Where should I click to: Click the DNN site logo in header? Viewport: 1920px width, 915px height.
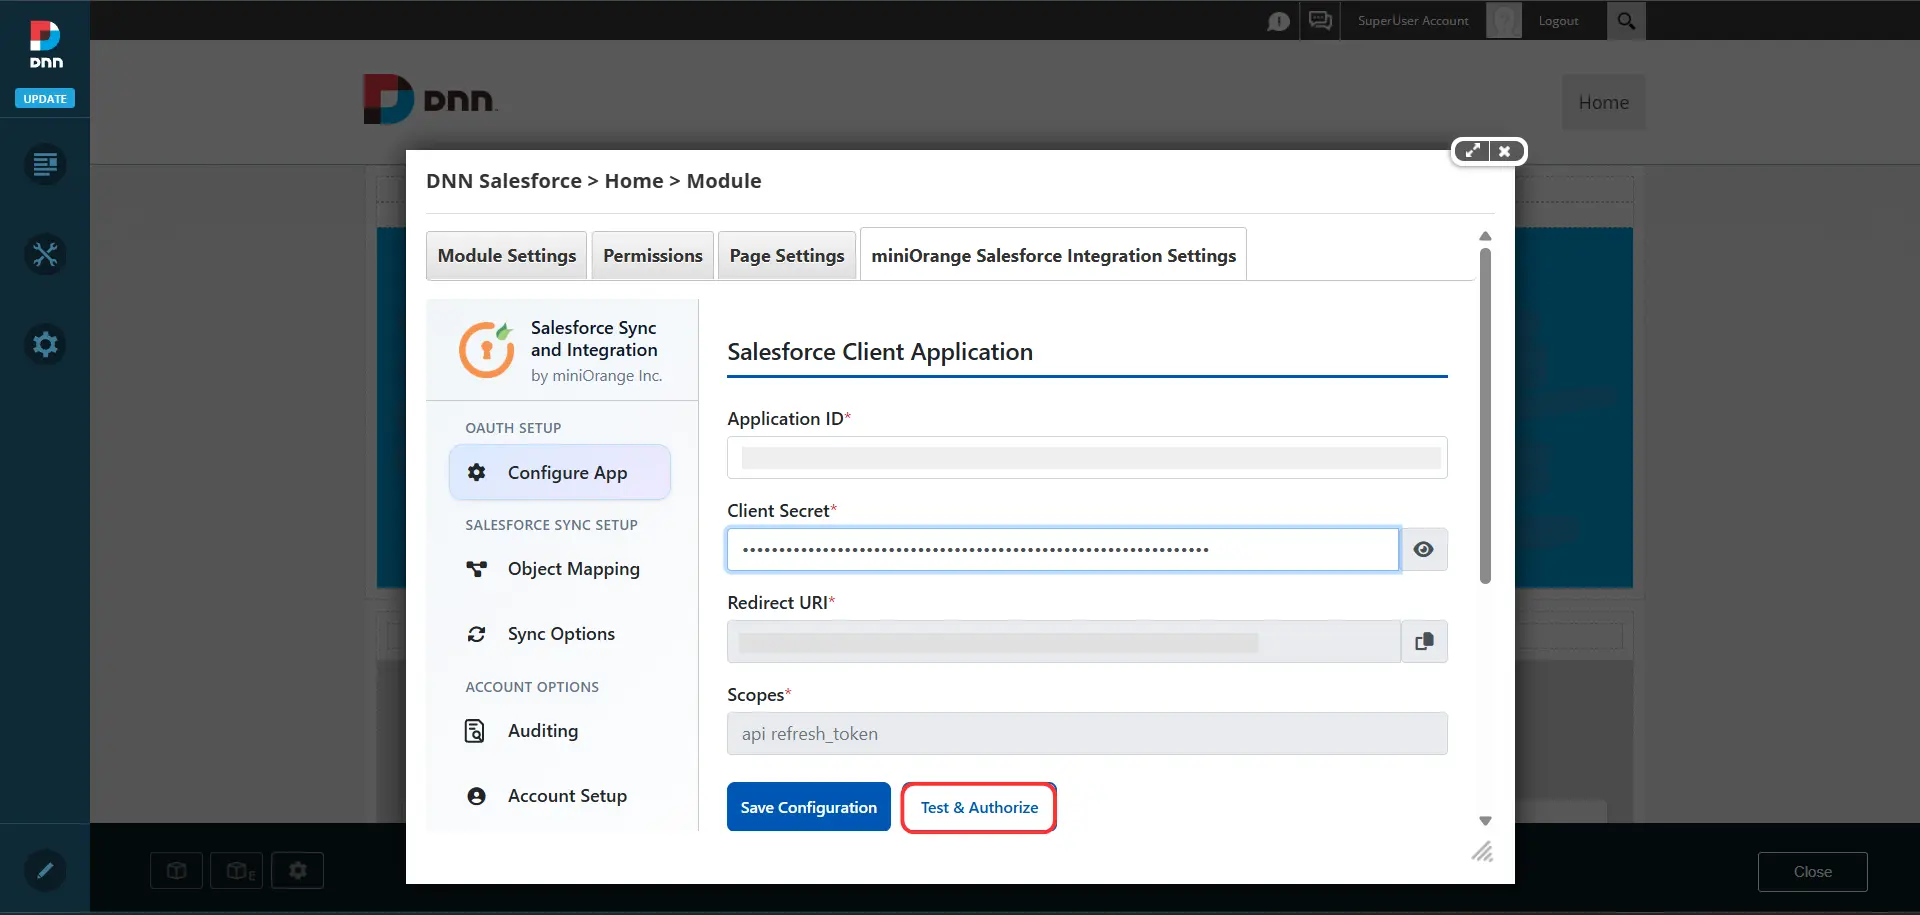tap(430, 99)
